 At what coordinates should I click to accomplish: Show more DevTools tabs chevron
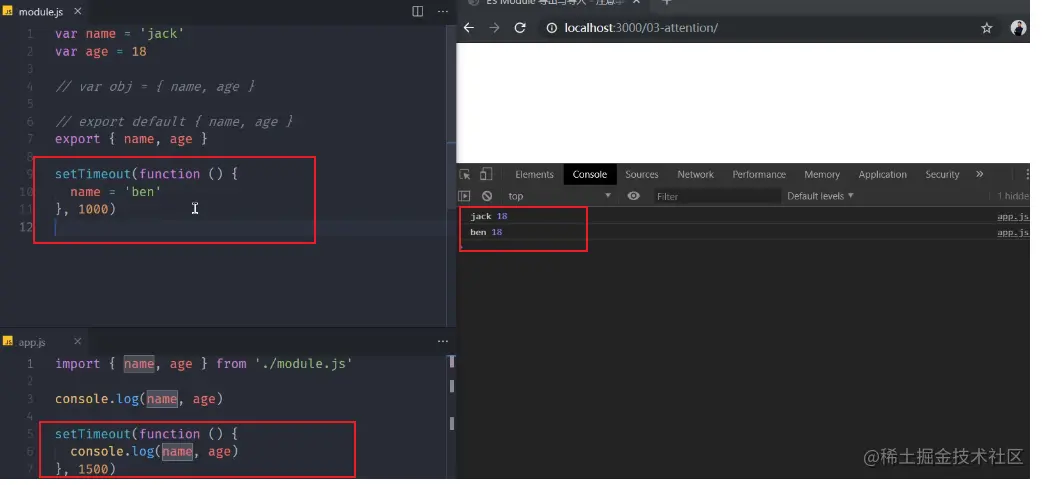979,174
